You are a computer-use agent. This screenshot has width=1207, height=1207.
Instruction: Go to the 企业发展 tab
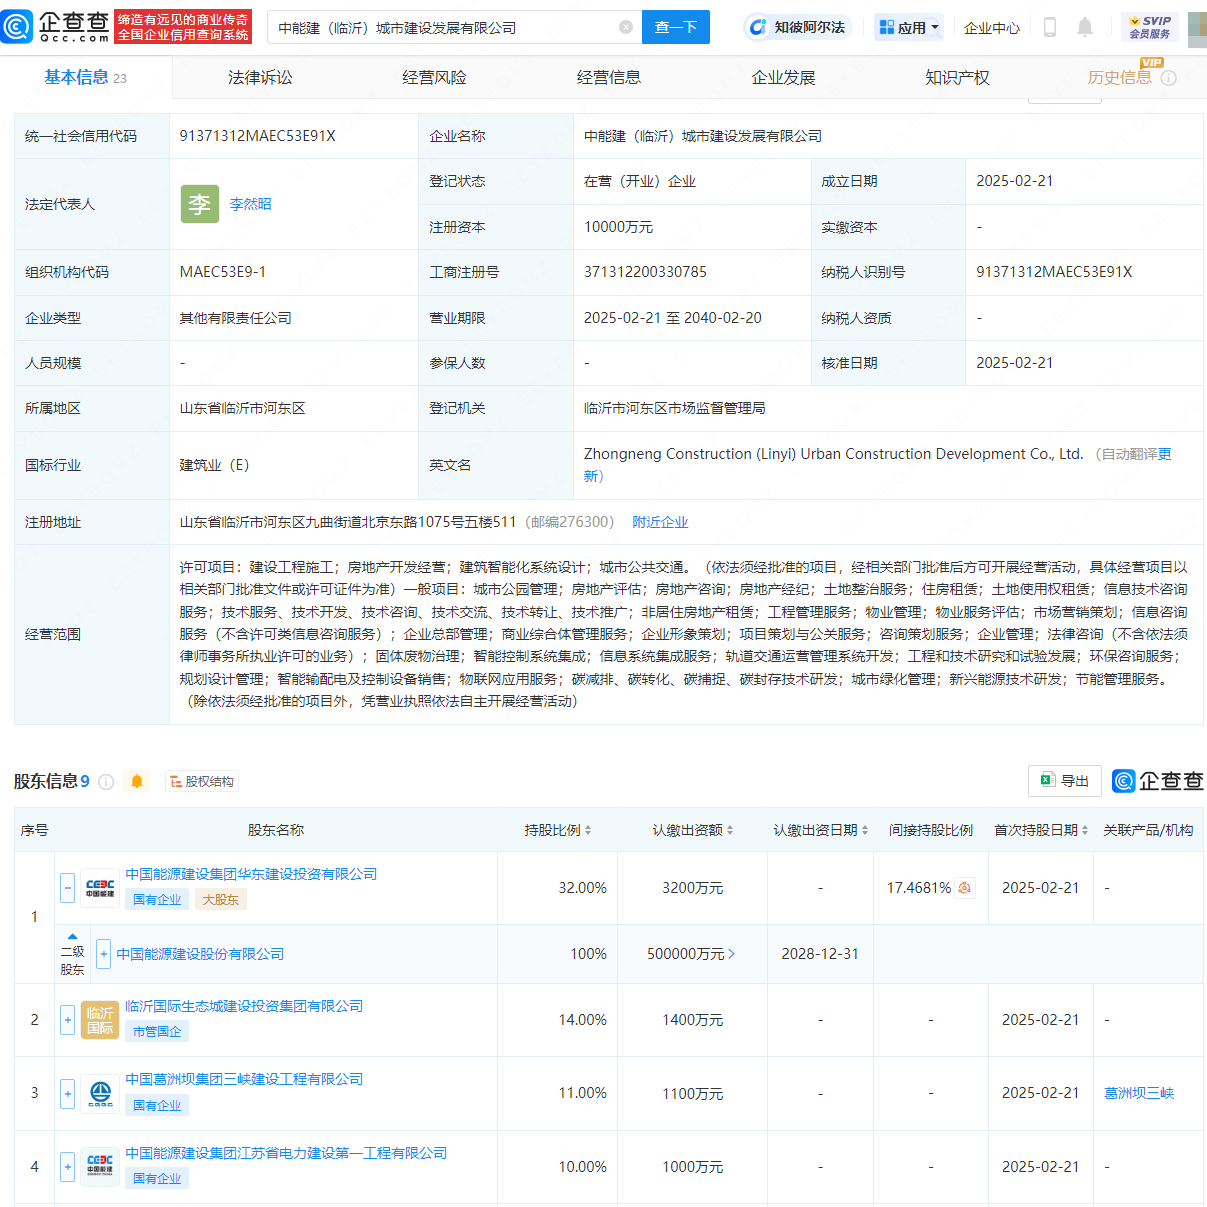click(783, 77)
